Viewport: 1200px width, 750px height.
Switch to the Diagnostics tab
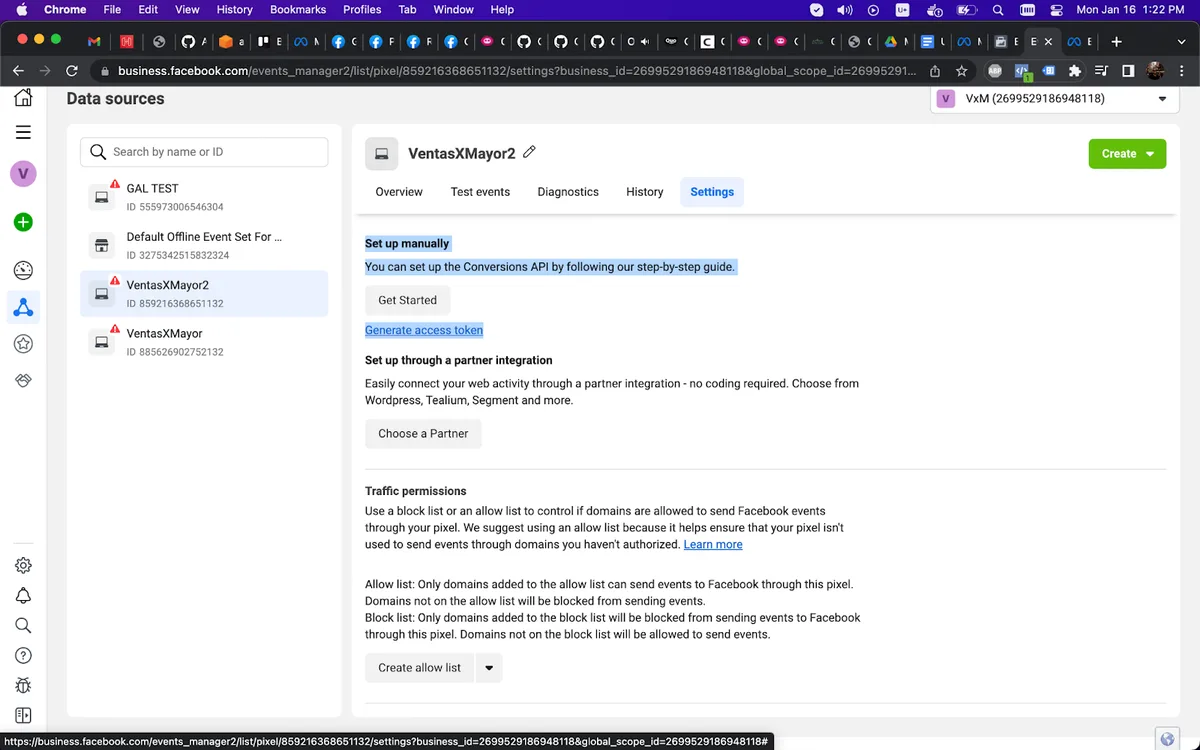[x=567, y=192]
